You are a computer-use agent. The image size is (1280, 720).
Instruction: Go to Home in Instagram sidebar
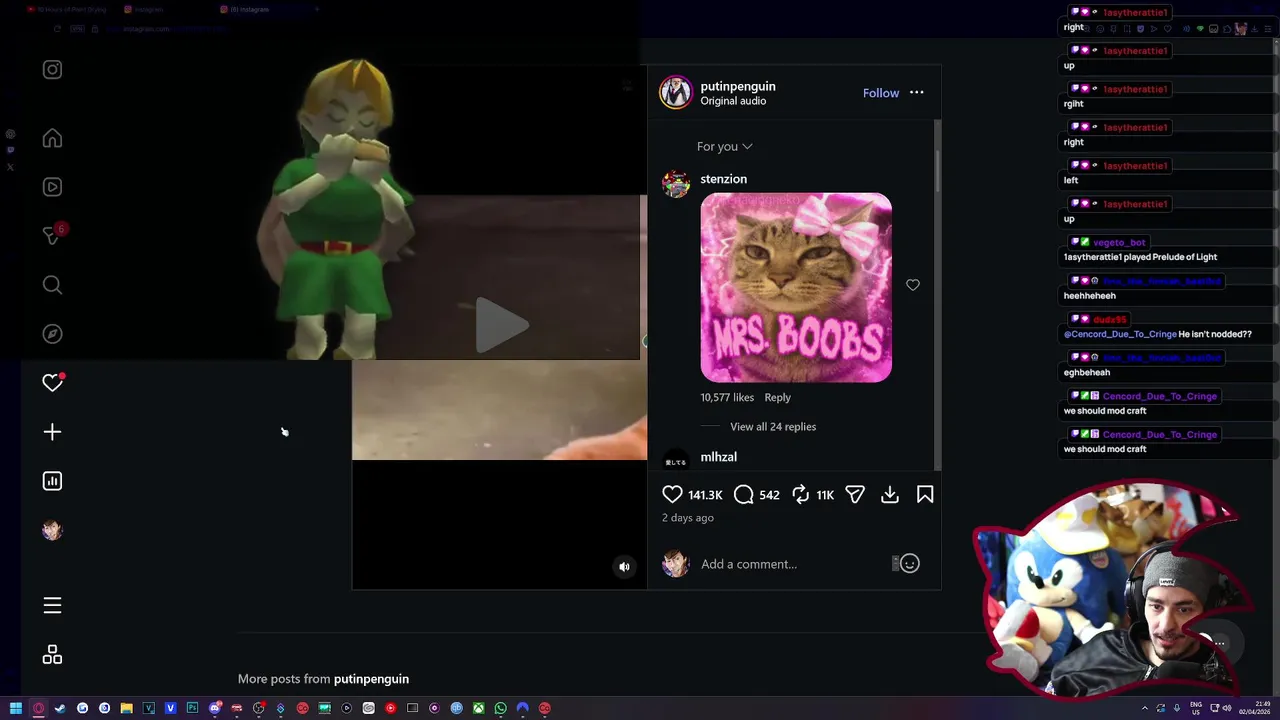52,139
